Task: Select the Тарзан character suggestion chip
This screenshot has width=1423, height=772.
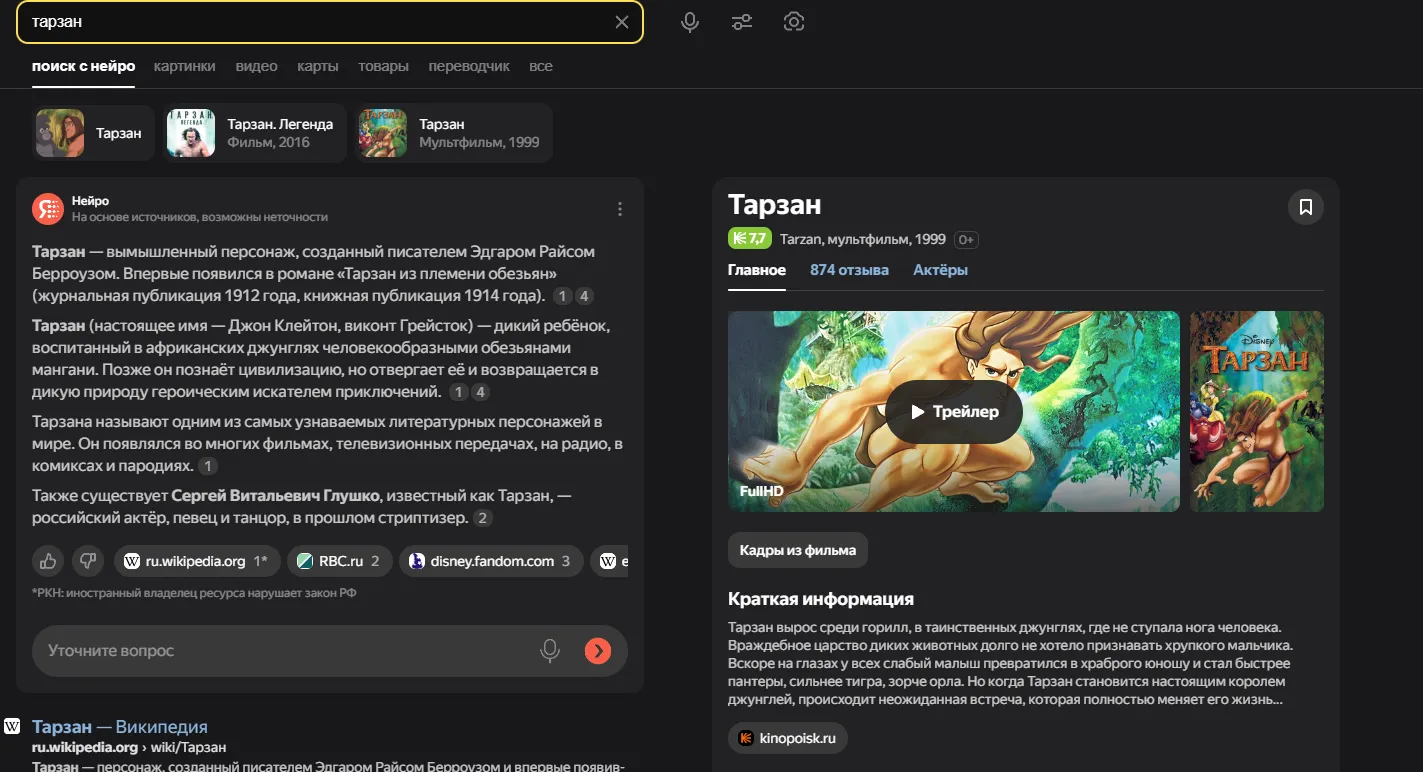Action: pyautogui.click(x=93, y=133)
